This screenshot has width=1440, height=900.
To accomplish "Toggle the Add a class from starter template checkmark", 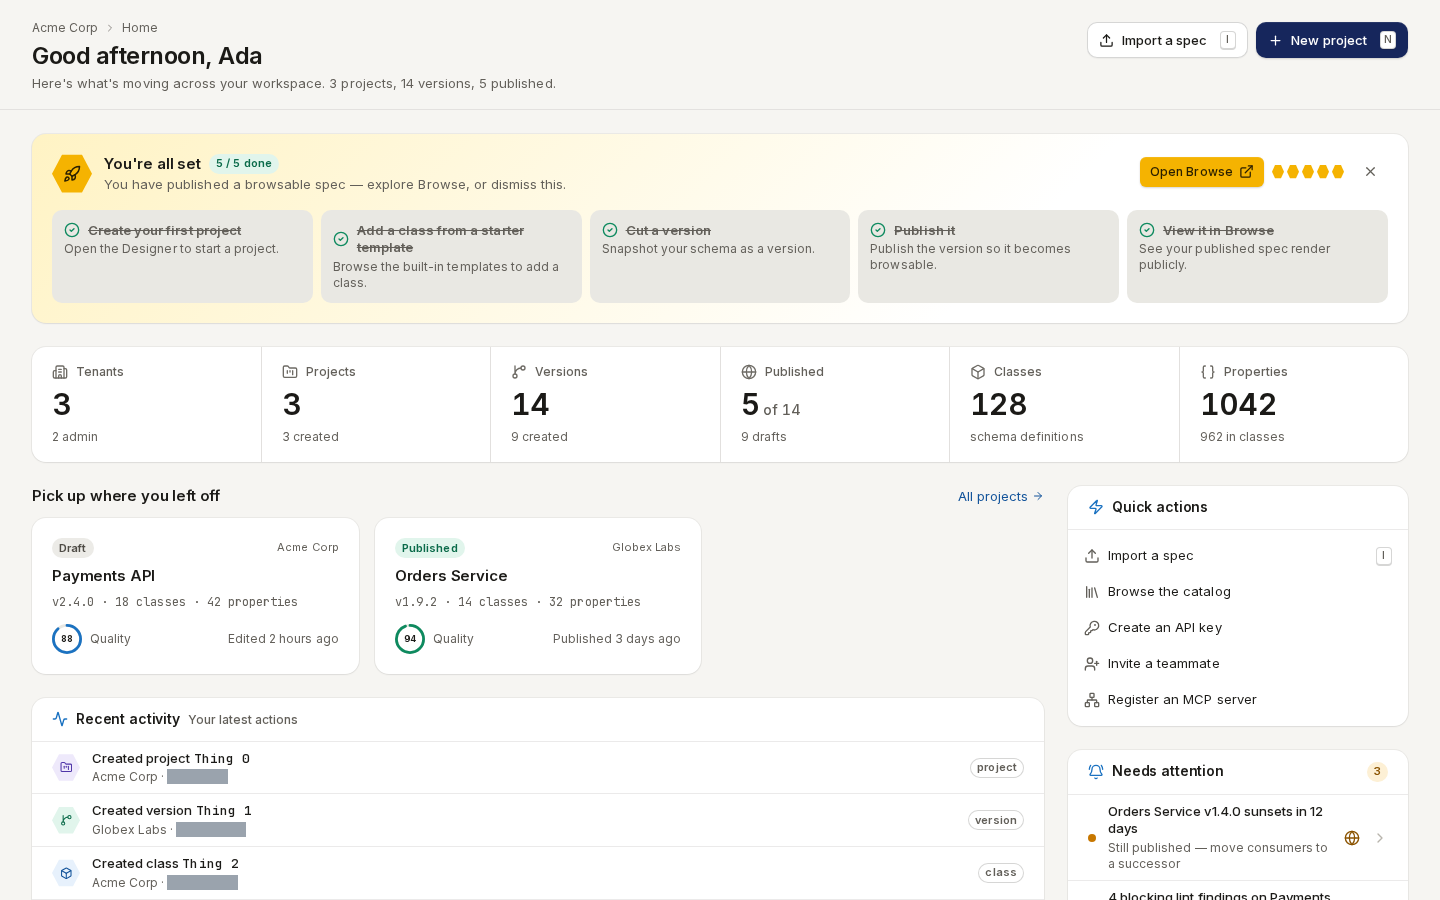I will (x=341, y=239).
